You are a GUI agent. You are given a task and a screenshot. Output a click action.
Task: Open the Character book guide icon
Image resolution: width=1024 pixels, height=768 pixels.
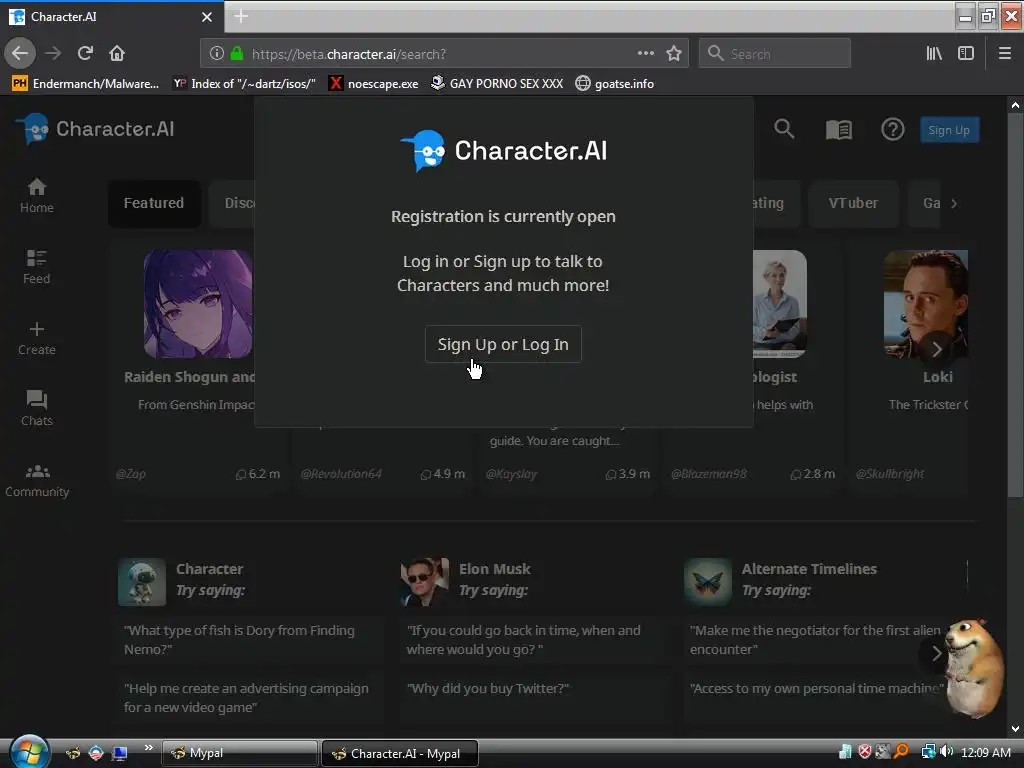tap(839, 129)
